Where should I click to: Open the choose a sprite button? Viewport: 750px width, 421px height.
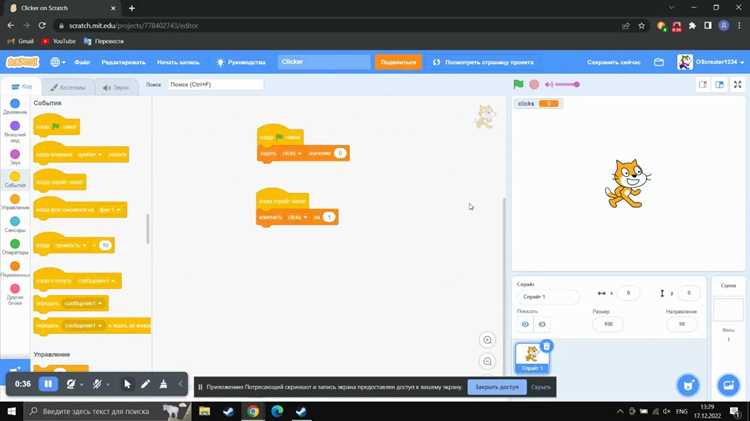[x=688, y=385]
